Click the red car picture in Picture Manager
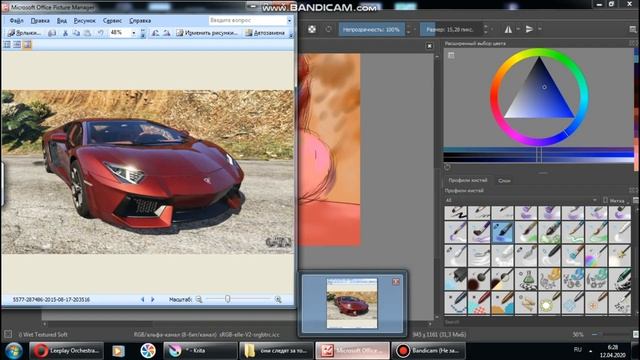Image resolution: width=640 pixels, height=360 pixels. pyautogui.click(x=147, y=172)
